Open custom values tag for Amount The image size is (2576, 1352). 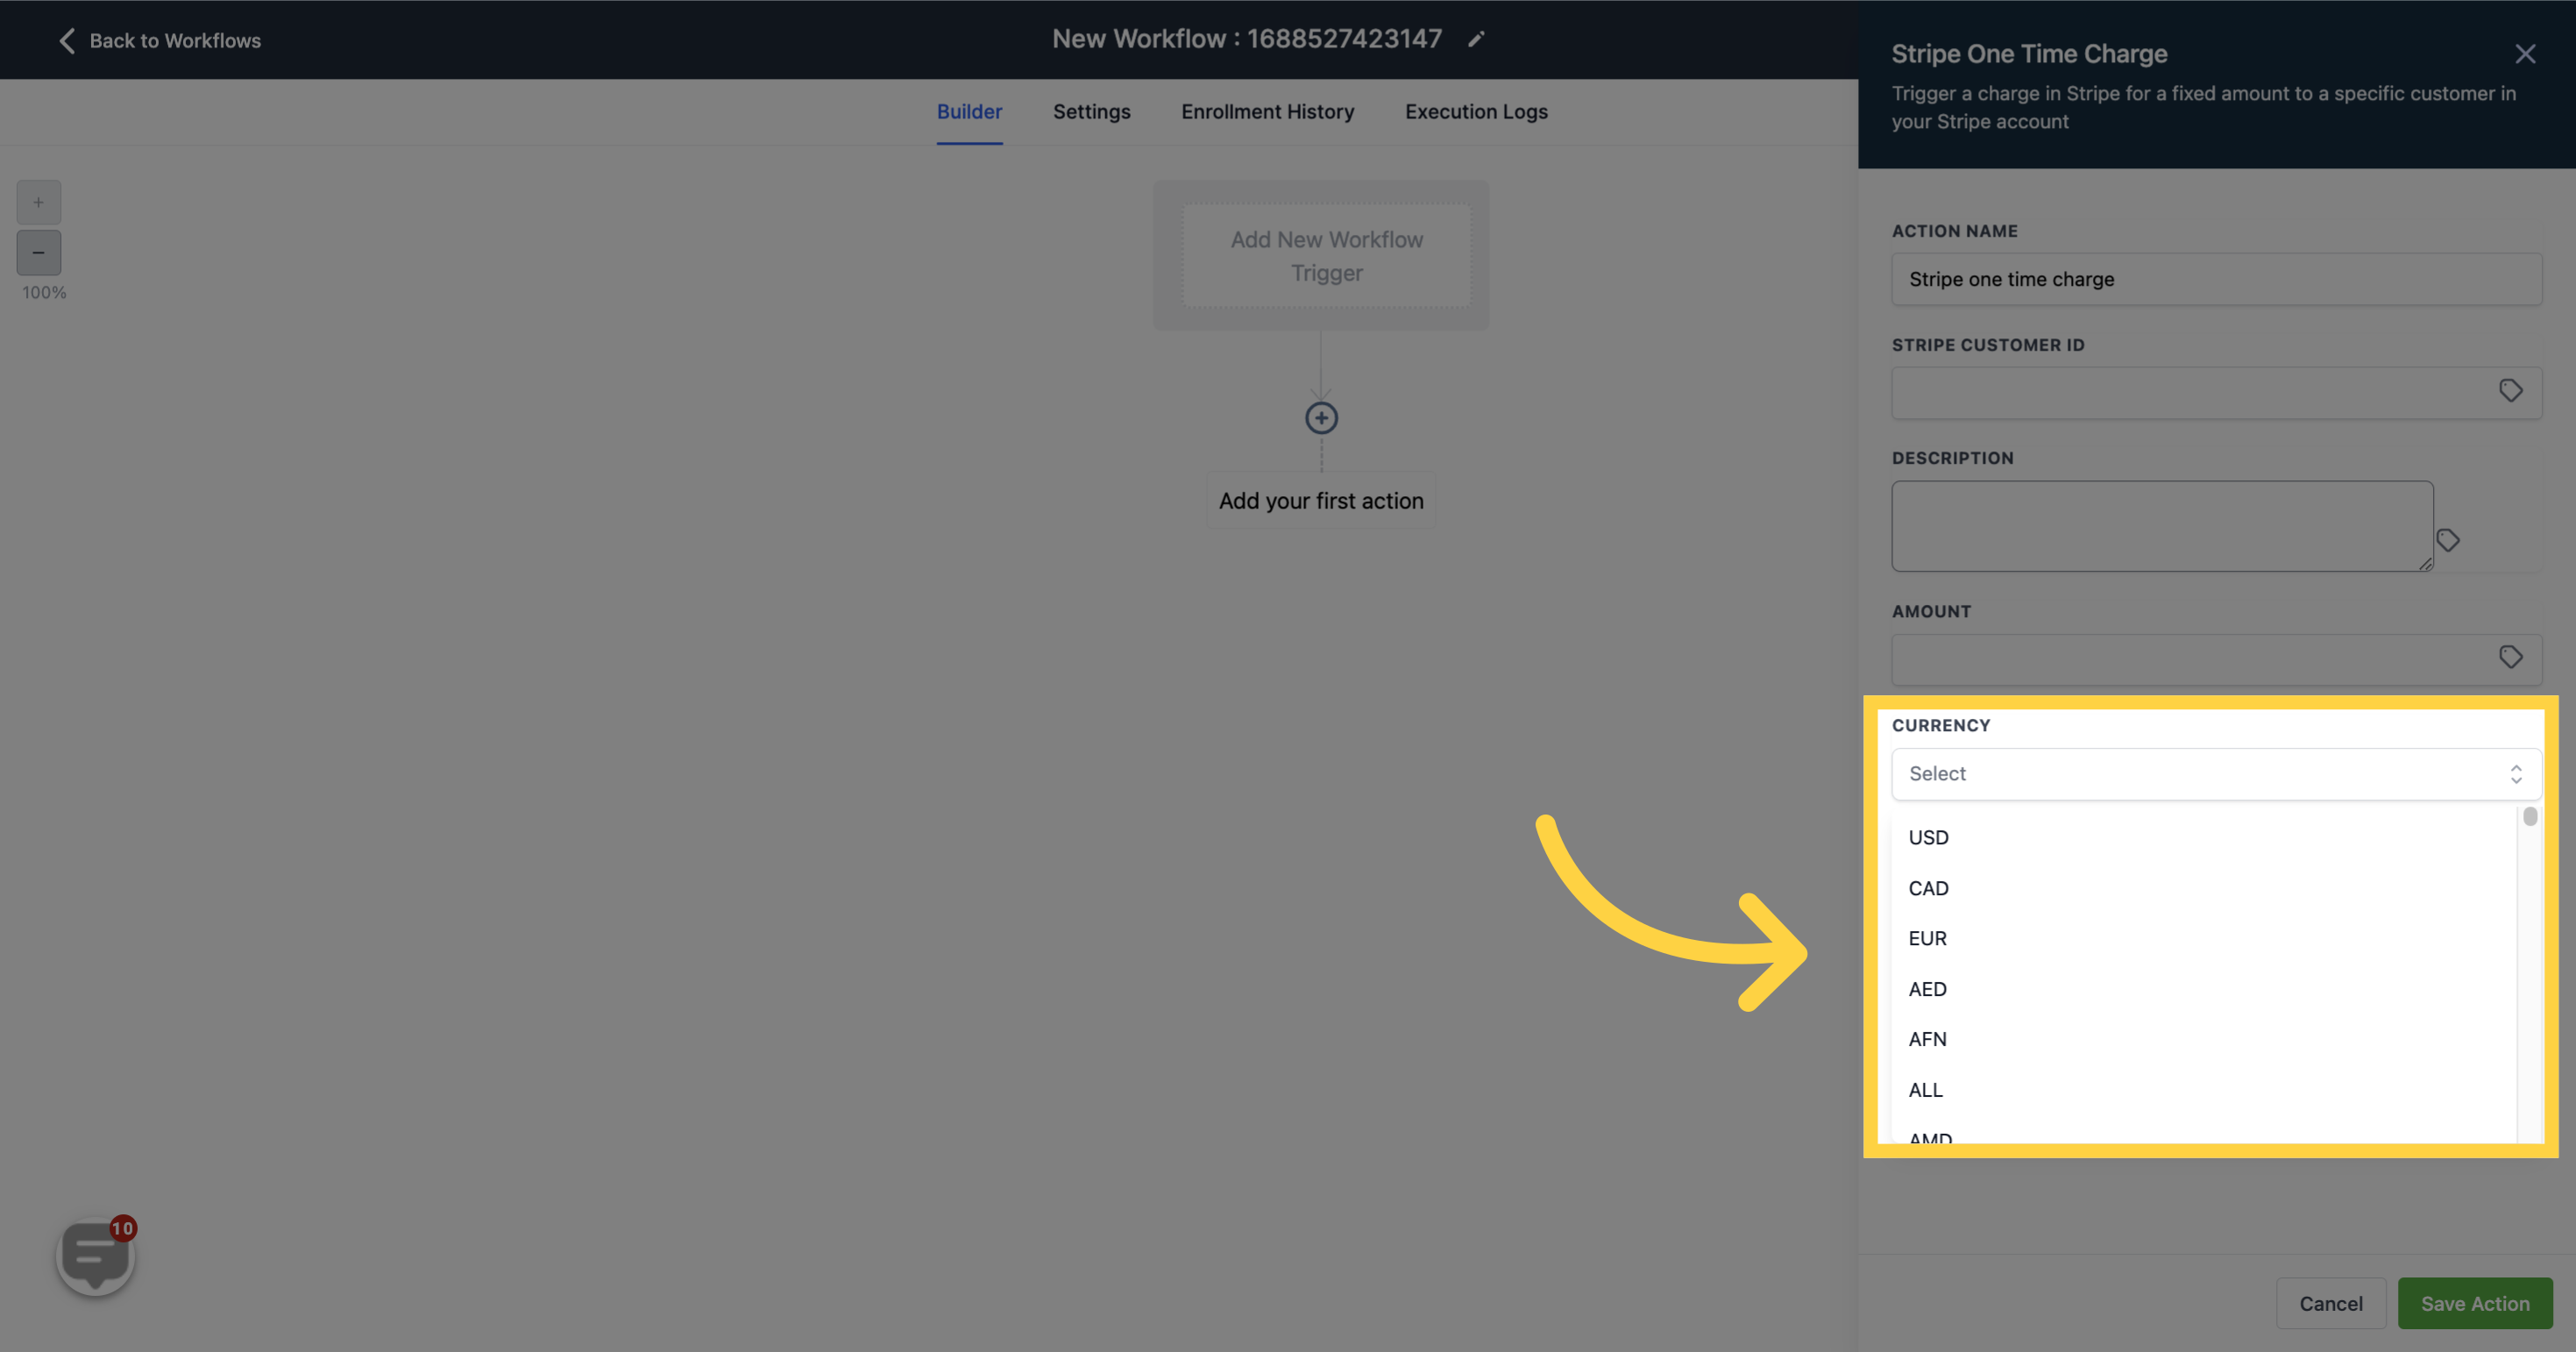(2510, 657)
